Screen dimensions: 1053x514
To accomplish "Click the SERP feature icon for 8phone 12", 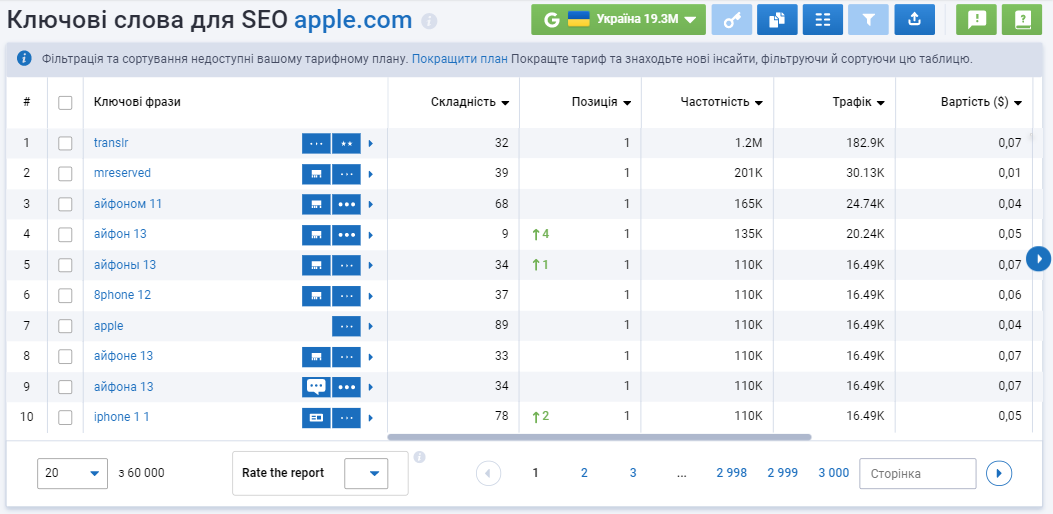I will tap(316, 295).
